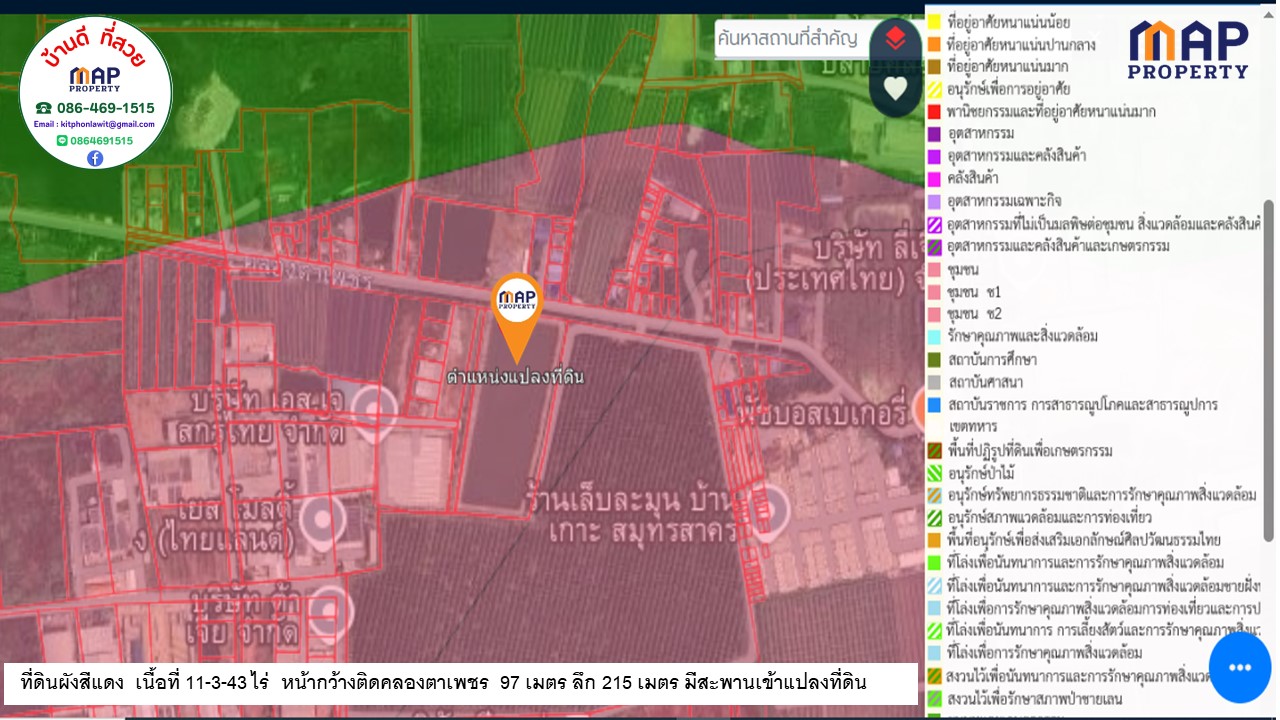Click the blue สถาบันราชการ legend swatch

934,405
